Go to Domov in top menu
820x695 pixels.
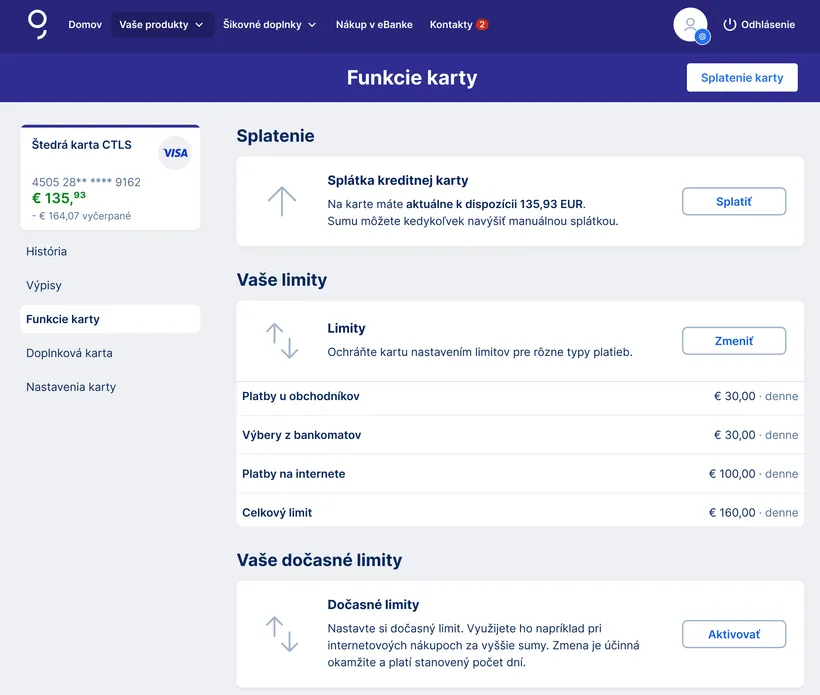pyautogui.click(x=85, y=24)
